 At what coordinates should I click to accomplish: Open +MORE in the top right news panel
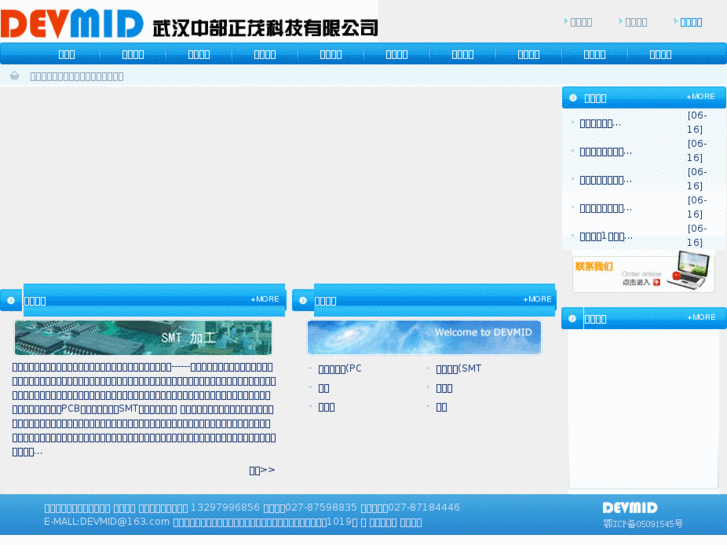pyautogui.click(x=701, y=96)
